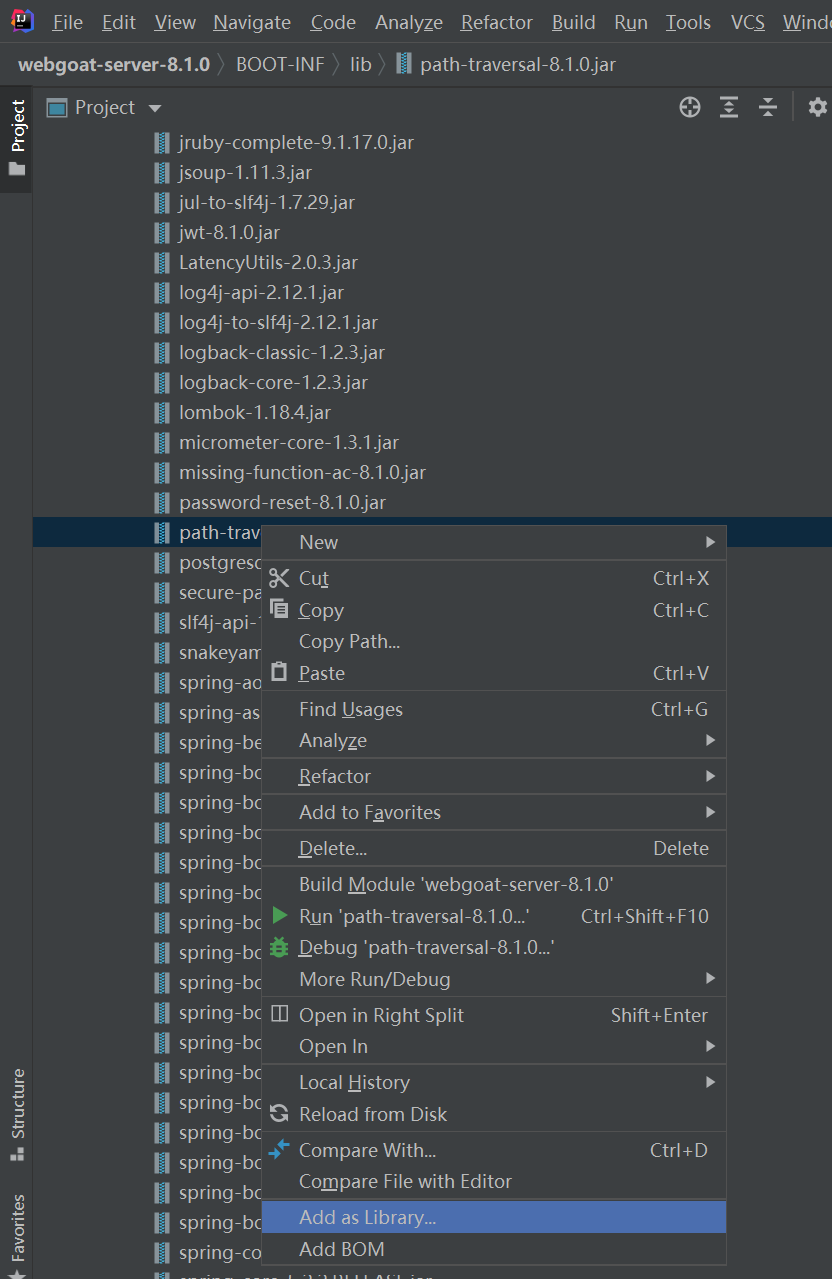This screenshot has height=1279, width=832.
Task: Open the Project view dropdown arrow
Action: click(x=154, y=108)
